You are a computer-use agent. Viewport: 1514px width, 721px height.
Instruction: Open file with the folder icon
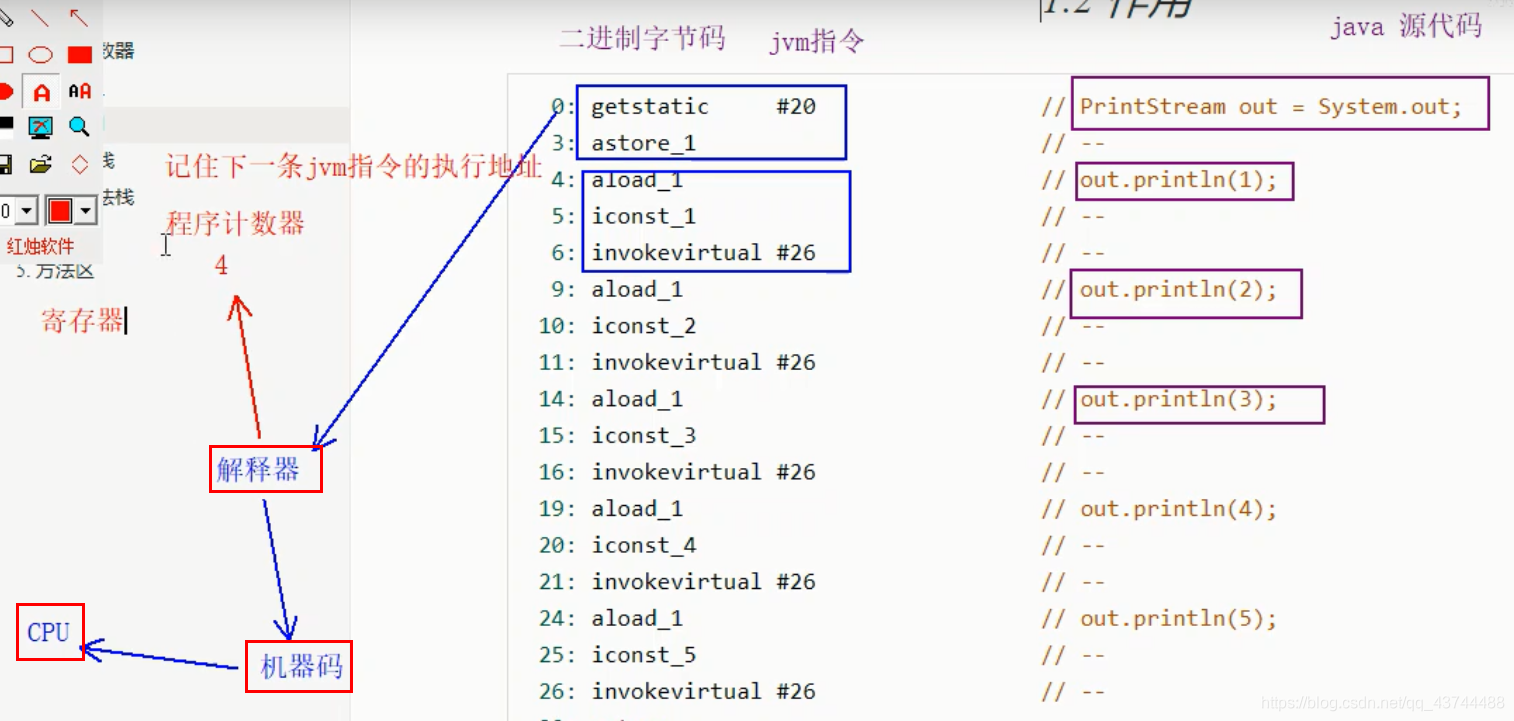click(40, 165)
